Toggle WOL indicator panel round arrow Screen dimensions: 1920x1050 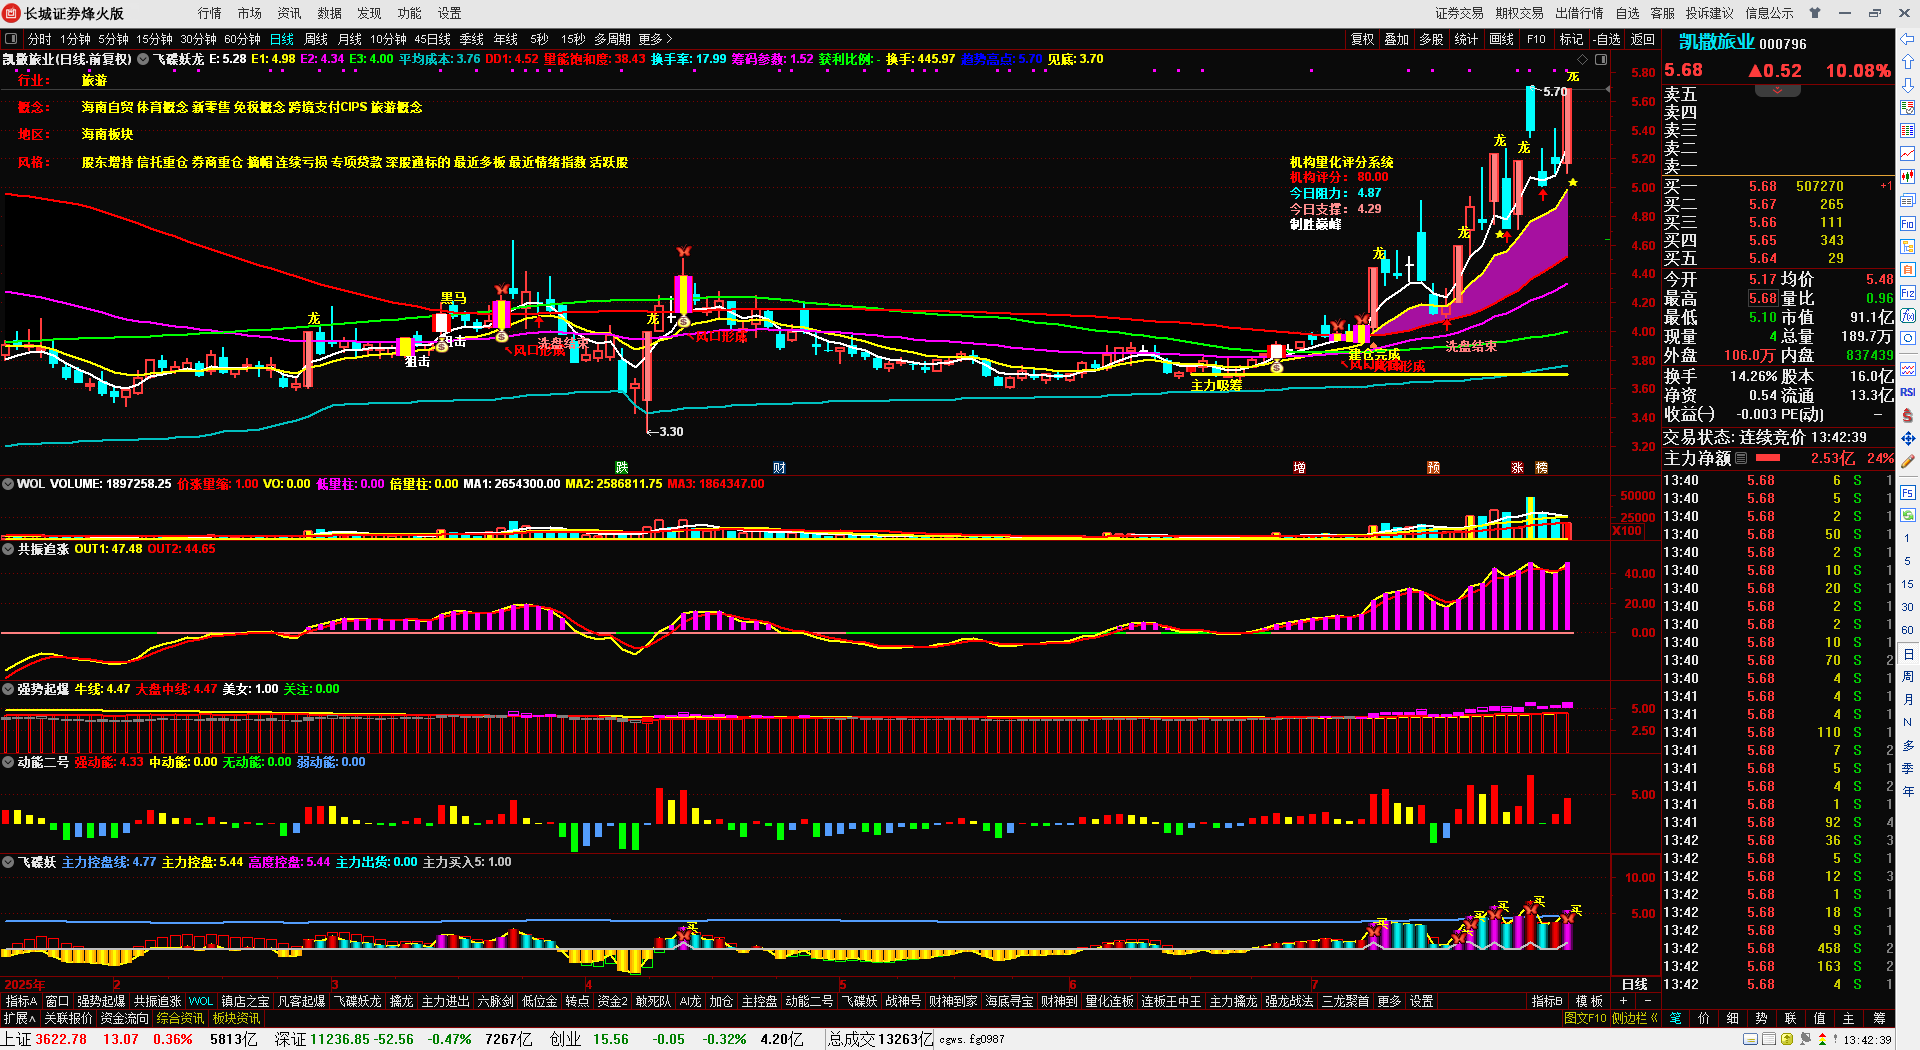click(8, 484)
